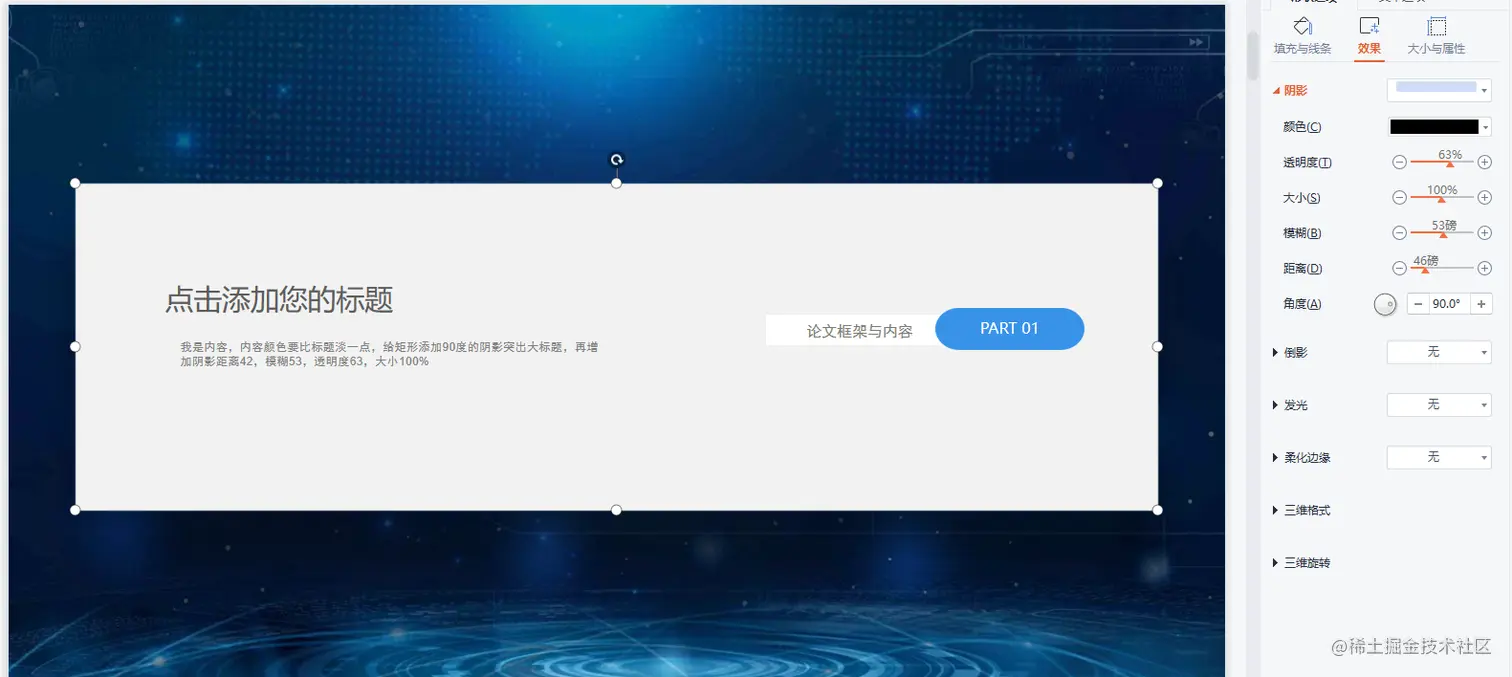Increase 透明度 with the plus icon
1512x677 pixels.
[x=1485, y=162]
